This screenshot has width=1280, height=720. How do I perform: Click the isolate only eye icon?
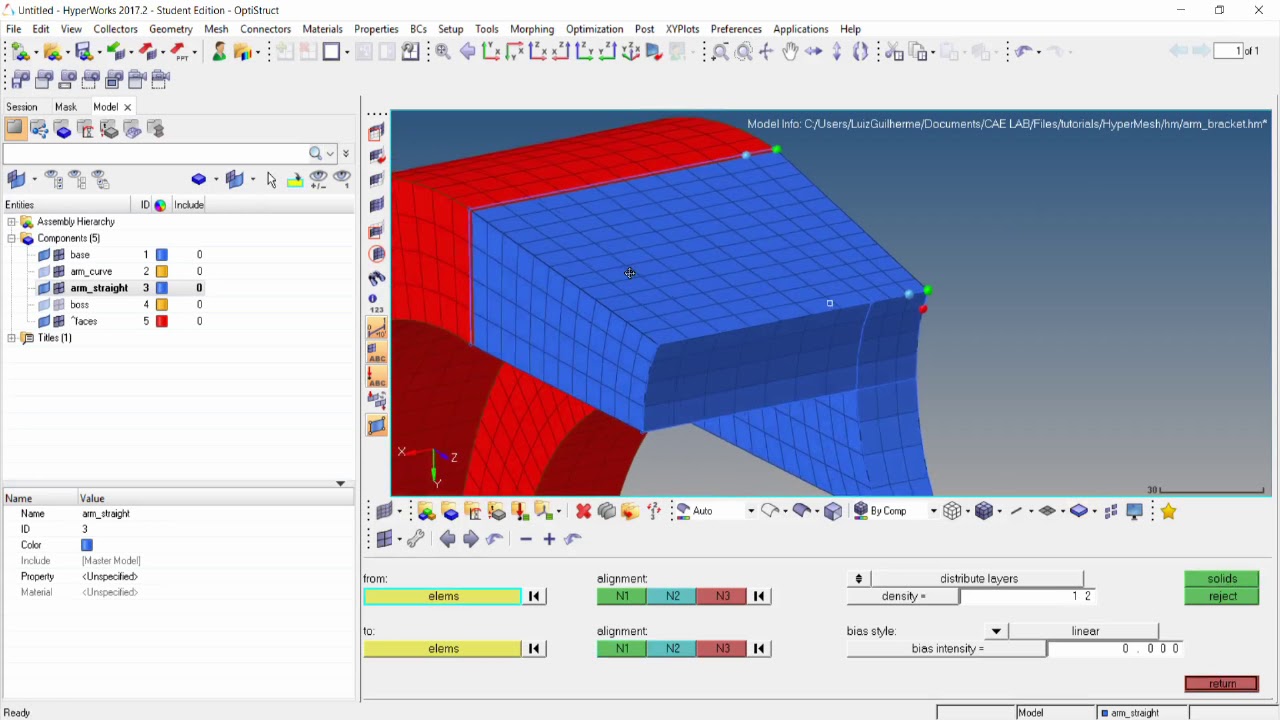click(x=342, y=180)
